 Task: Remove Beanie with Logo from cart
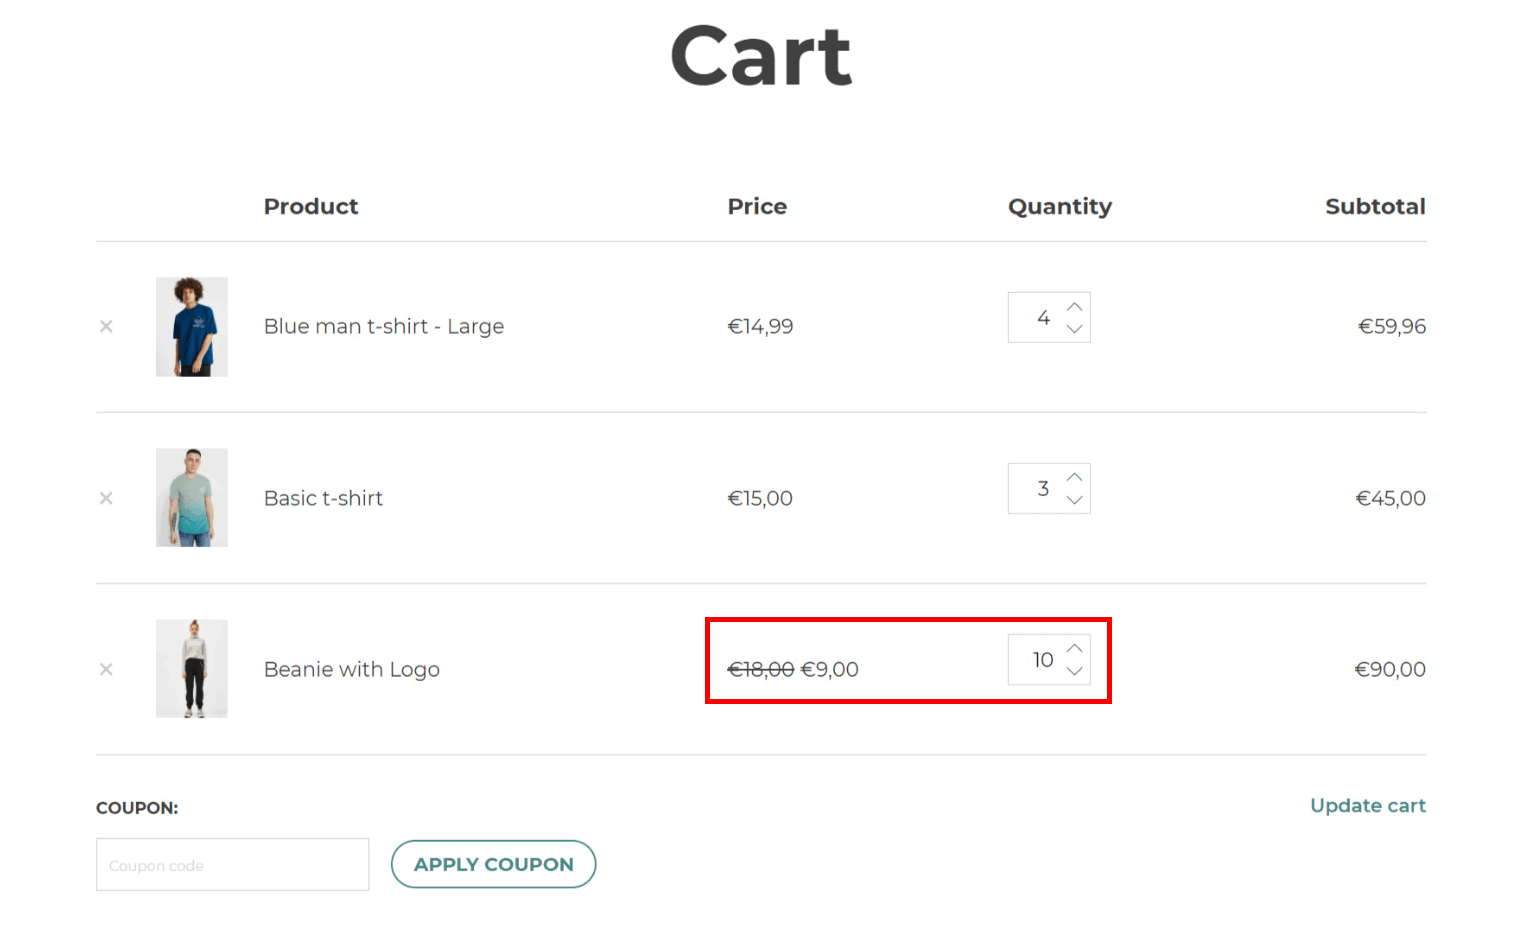click(x=106, y=669)
